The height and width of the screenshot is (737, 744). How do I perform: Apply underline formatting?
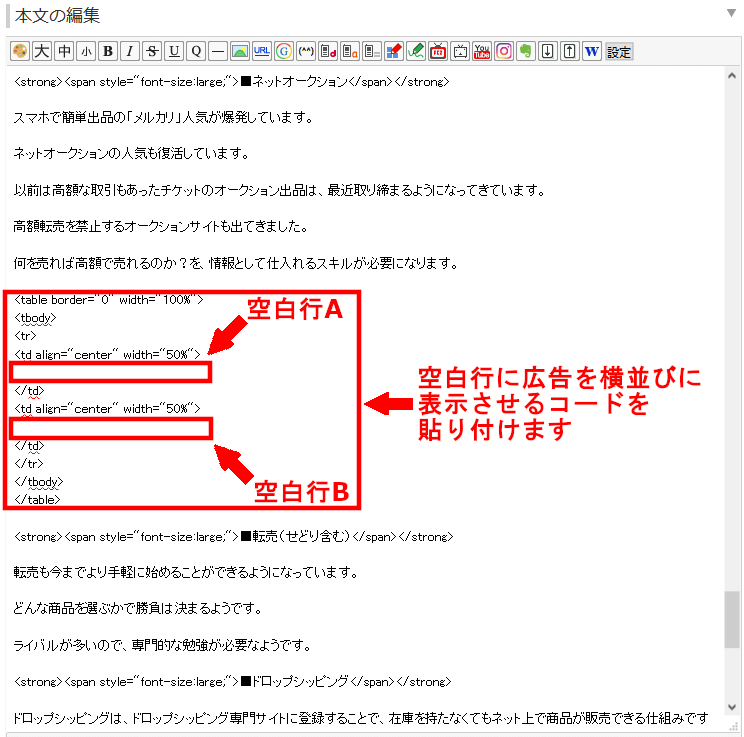pos(174,51)
